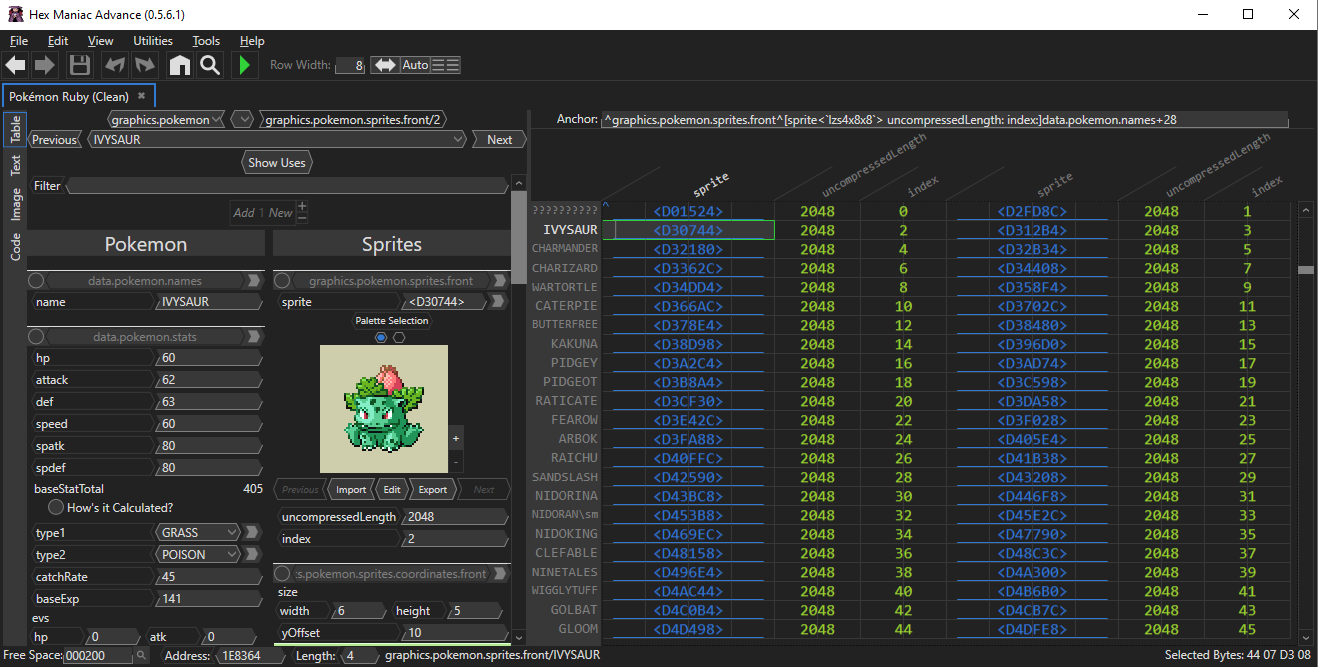The image size is (1318, 667).
Task: Zoom in sprite with plus button
Action: 456,438
